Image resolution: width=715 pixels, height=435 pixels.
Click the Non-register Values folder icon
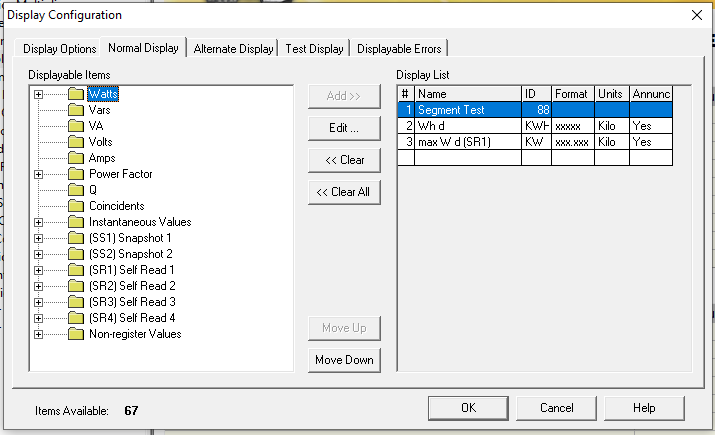pyautogui.click(x=76, y=334)
